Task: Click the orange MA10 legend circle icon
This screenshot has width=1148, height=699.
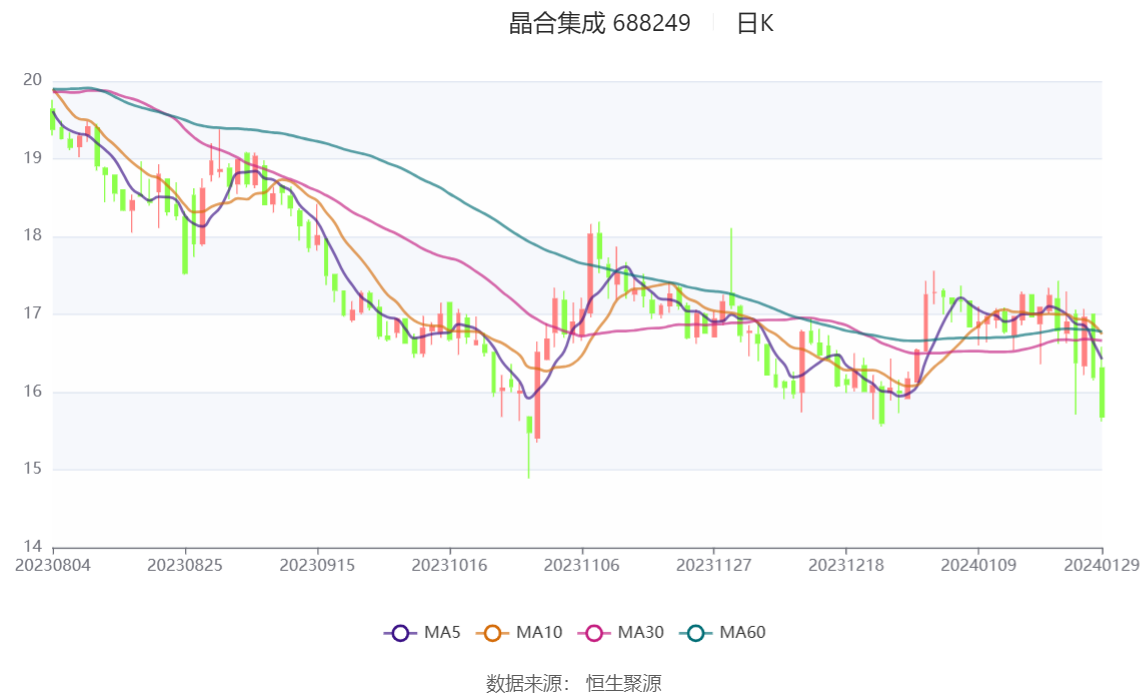Action: click(x=492, y=633)
